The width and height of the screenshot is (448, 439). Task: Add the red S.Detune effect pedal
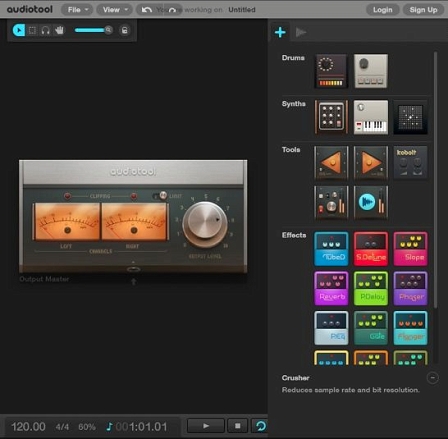[x=371, y=249]
